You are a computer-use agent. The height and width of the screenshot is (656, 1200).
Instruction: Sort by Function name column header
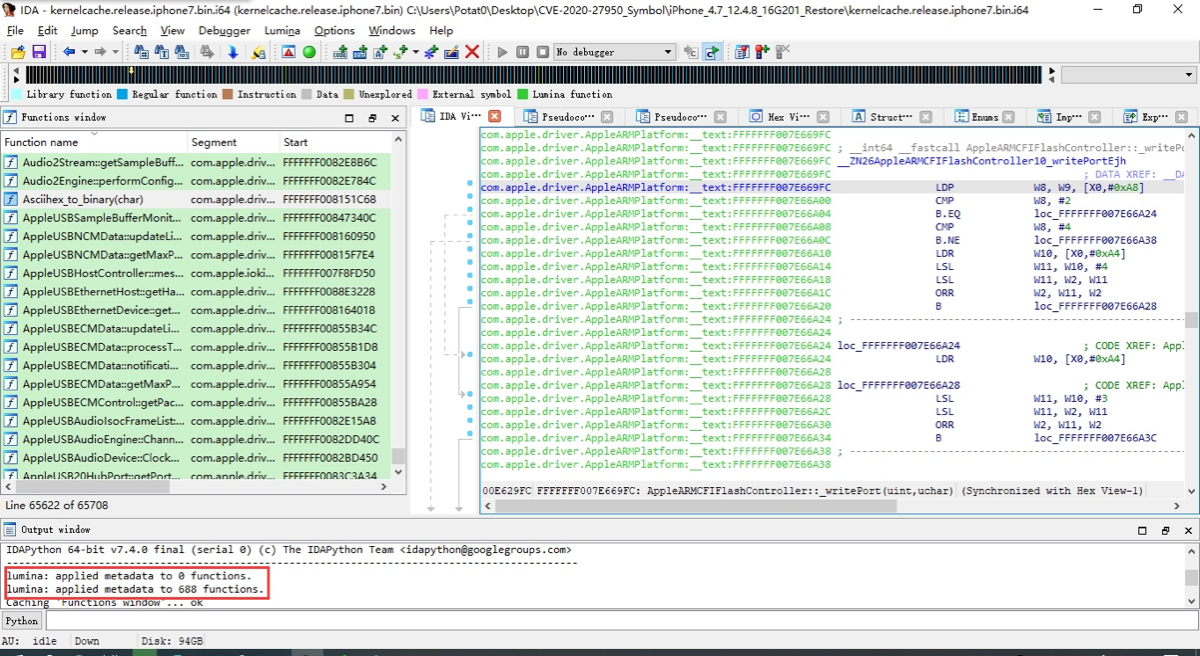click(x=94, y=142)
